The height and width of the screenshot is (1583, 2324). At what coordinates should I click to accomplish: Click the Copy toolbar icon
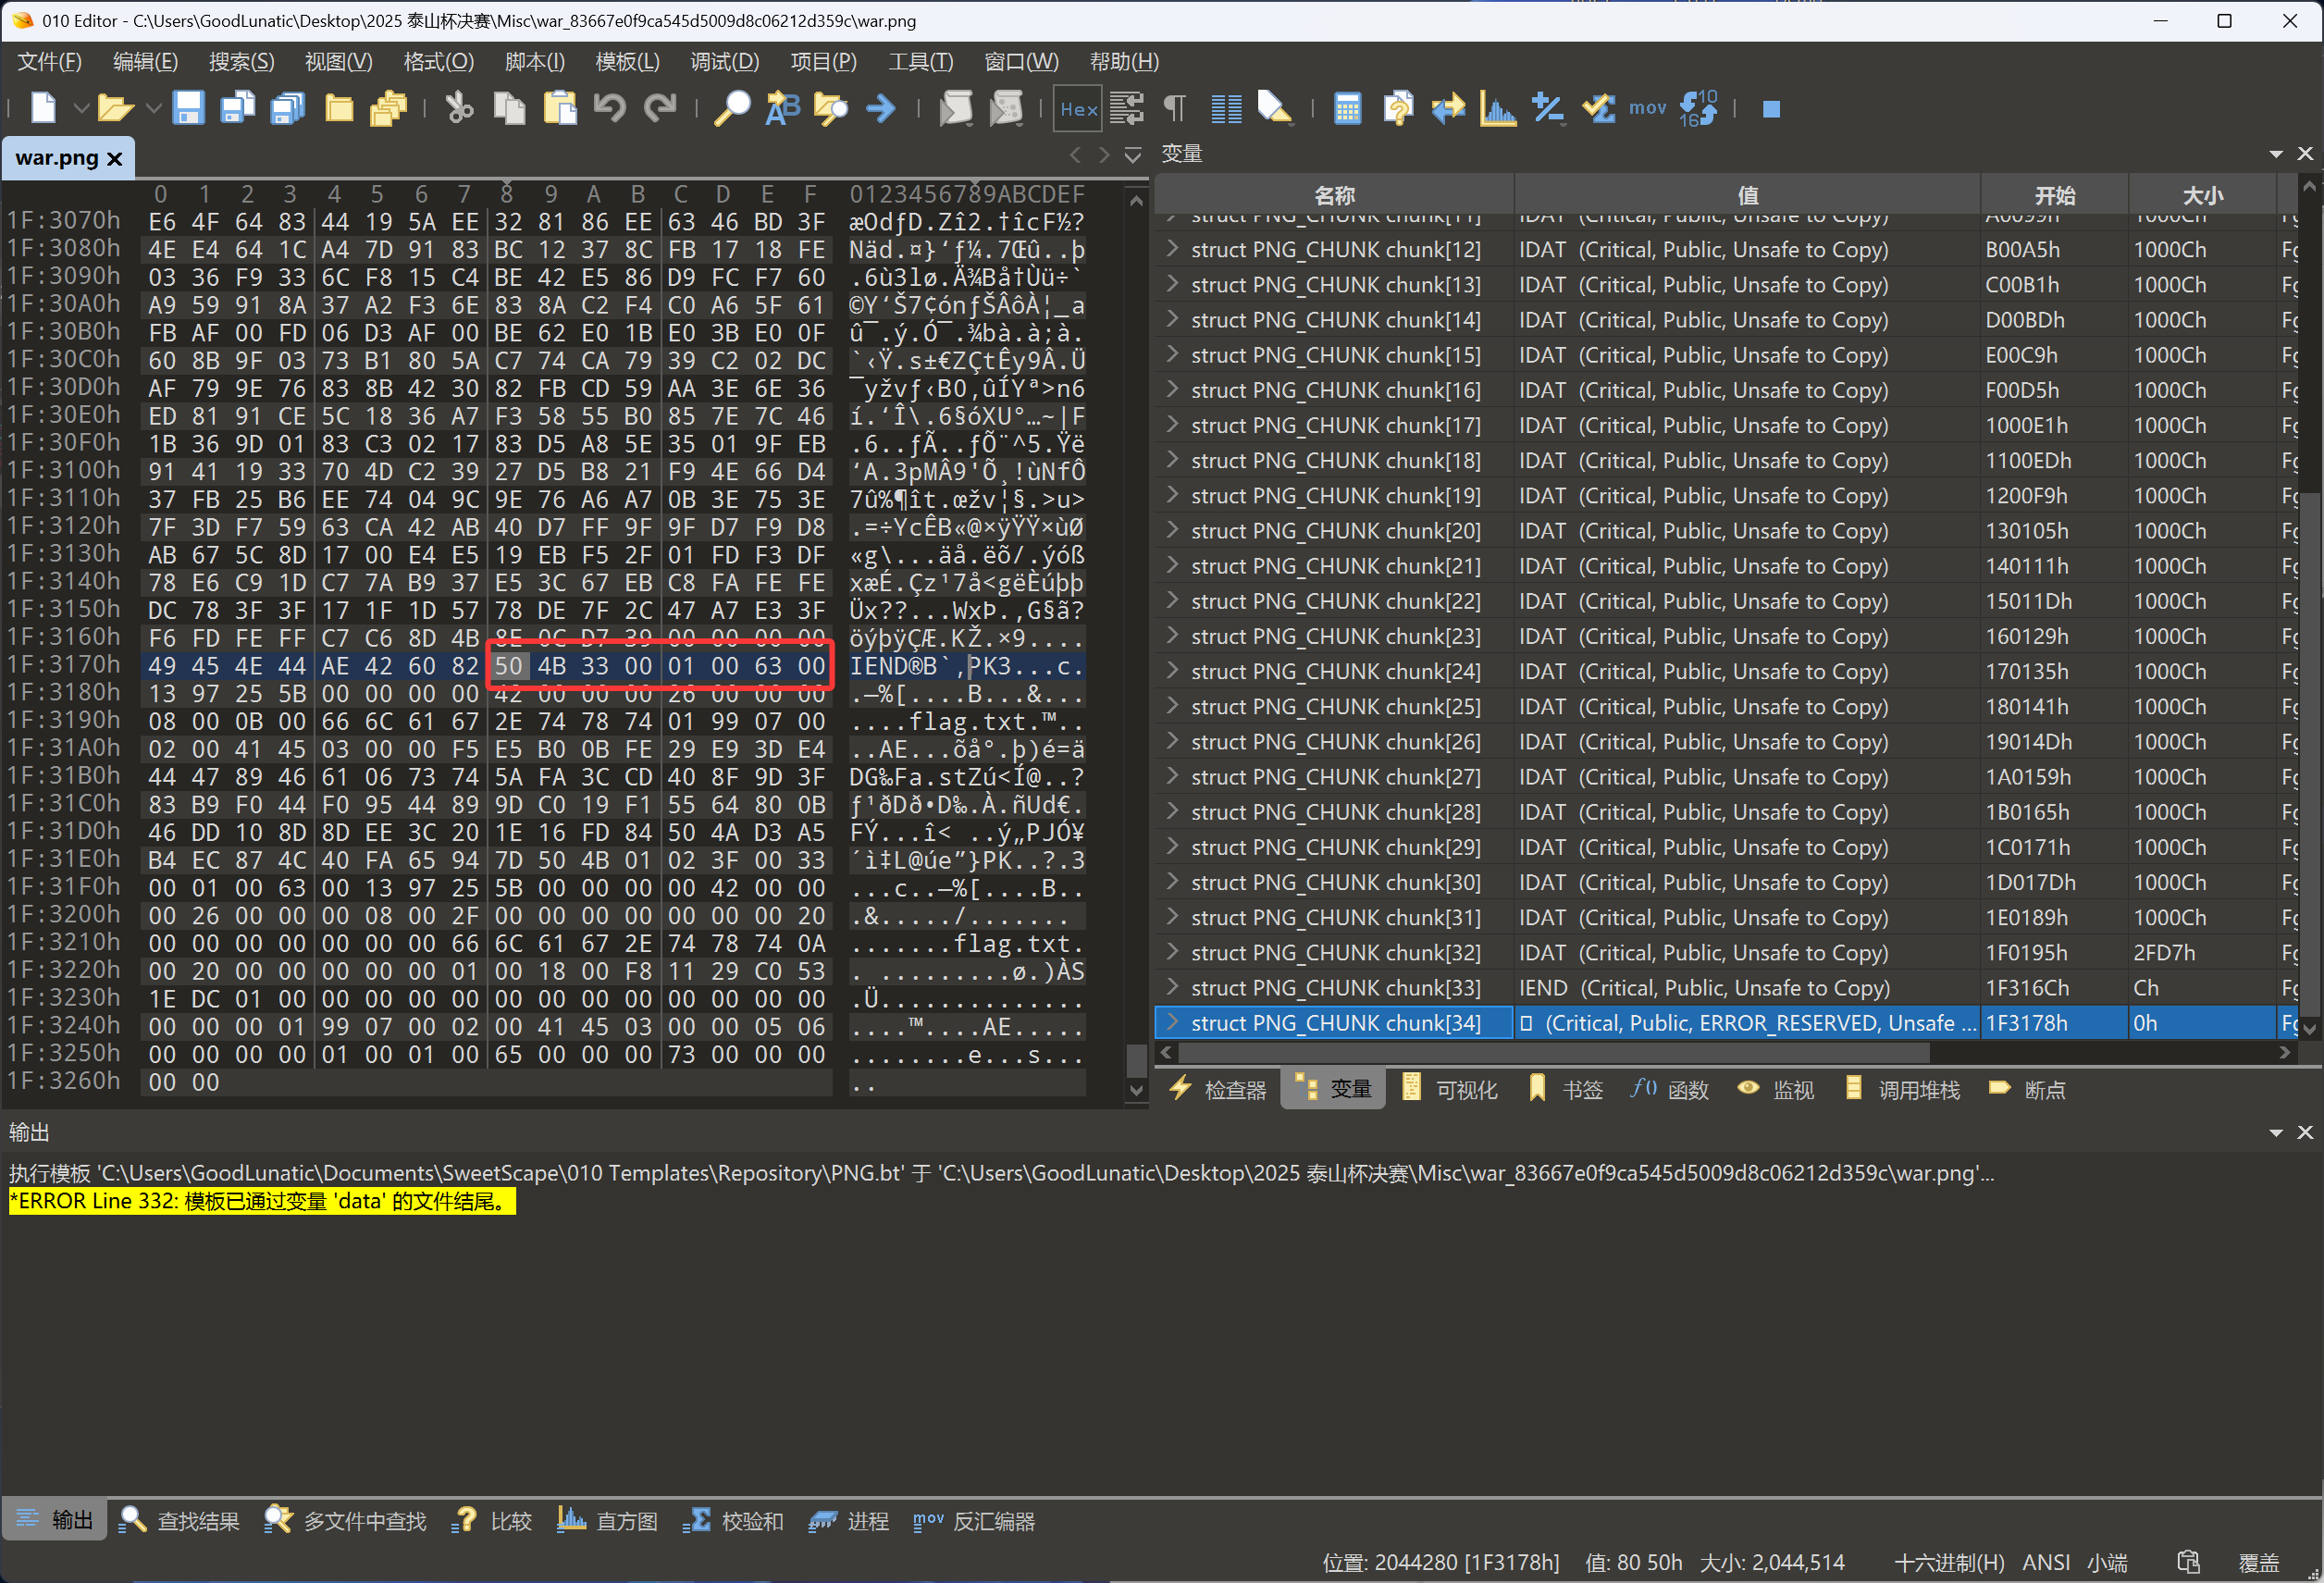coord(510,108)
